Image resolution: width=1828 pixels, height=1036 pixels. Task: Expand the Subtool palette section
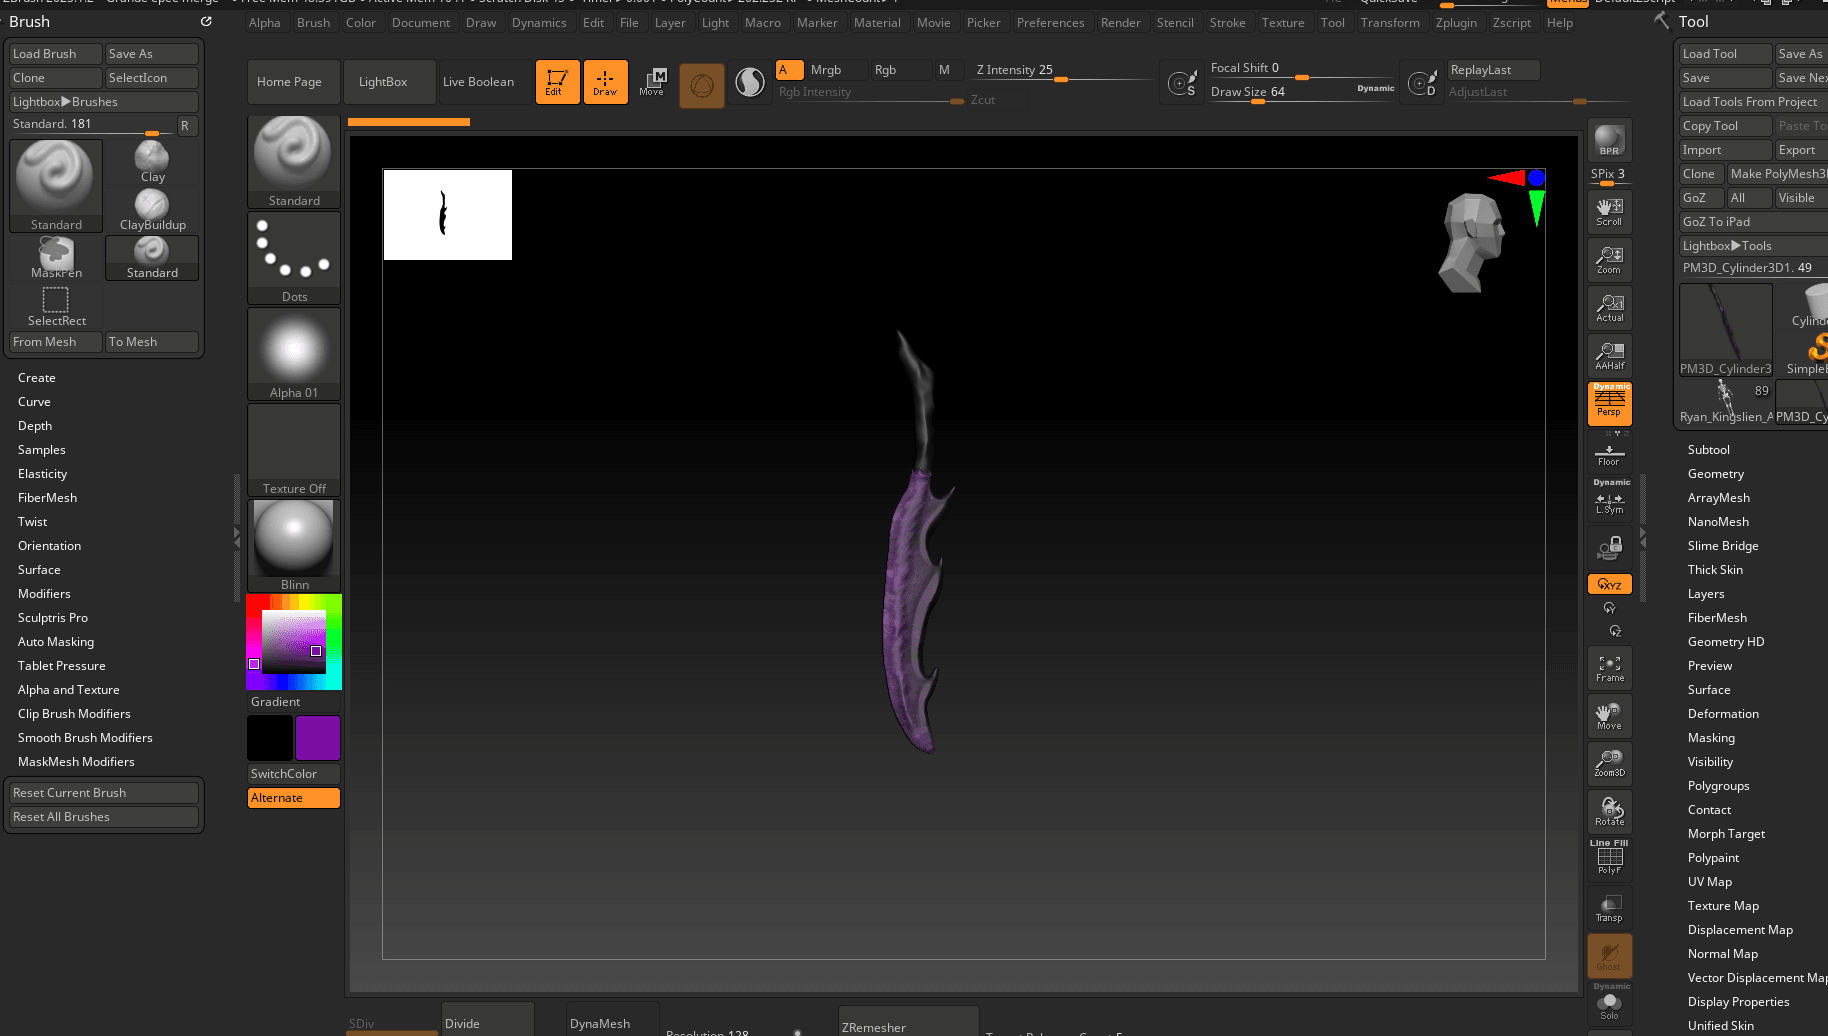tap(1708, 450)
